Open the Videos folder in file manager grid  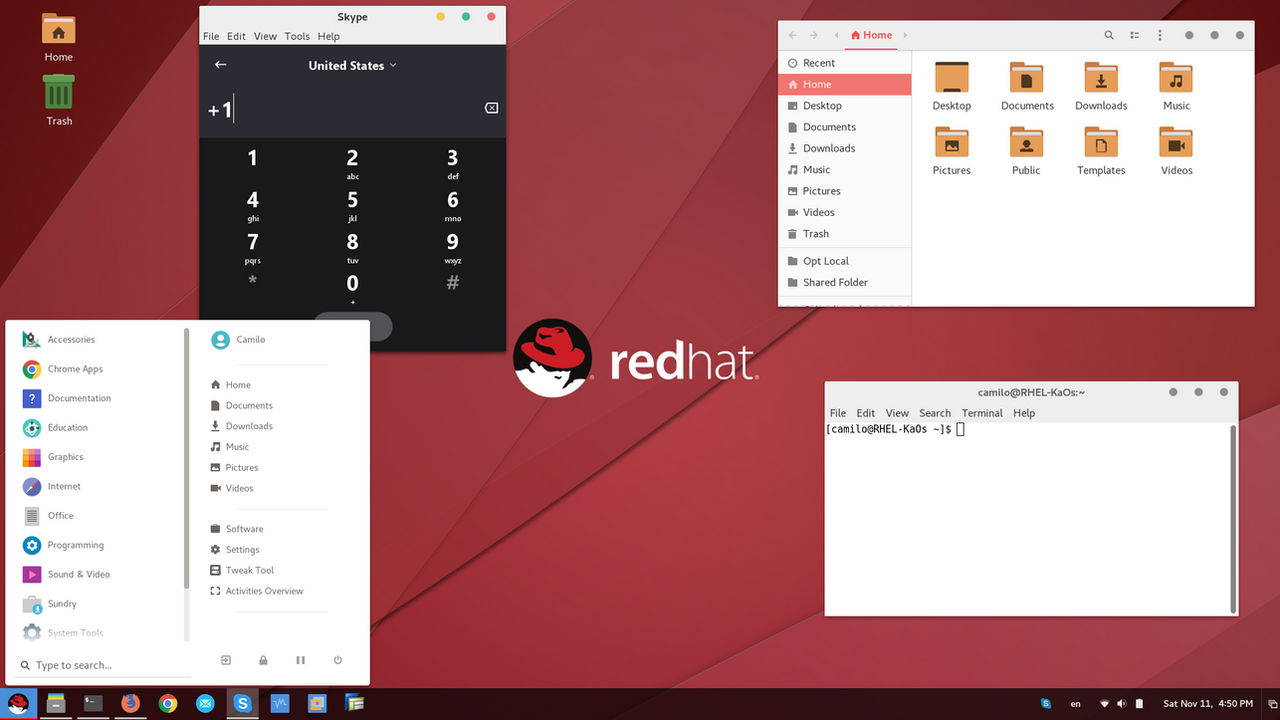[x=1176, y=150]
